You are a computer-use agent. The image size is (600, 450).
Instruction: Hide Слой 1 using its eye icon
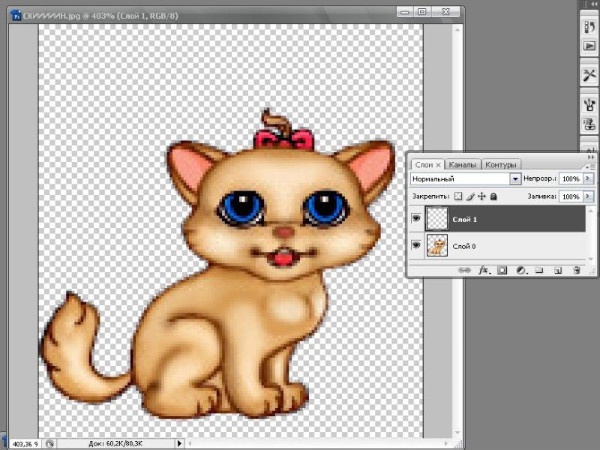(415, 217)
